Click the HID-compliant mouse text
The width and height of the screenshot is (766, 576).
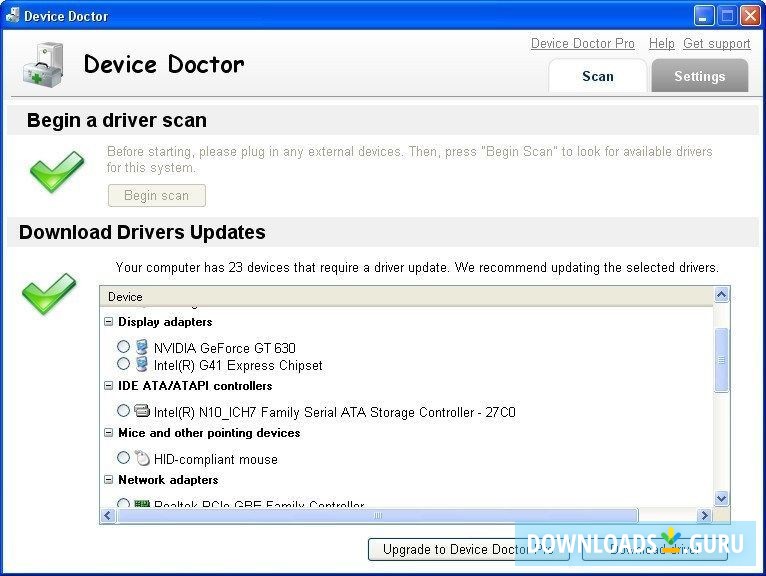point(215,459)
